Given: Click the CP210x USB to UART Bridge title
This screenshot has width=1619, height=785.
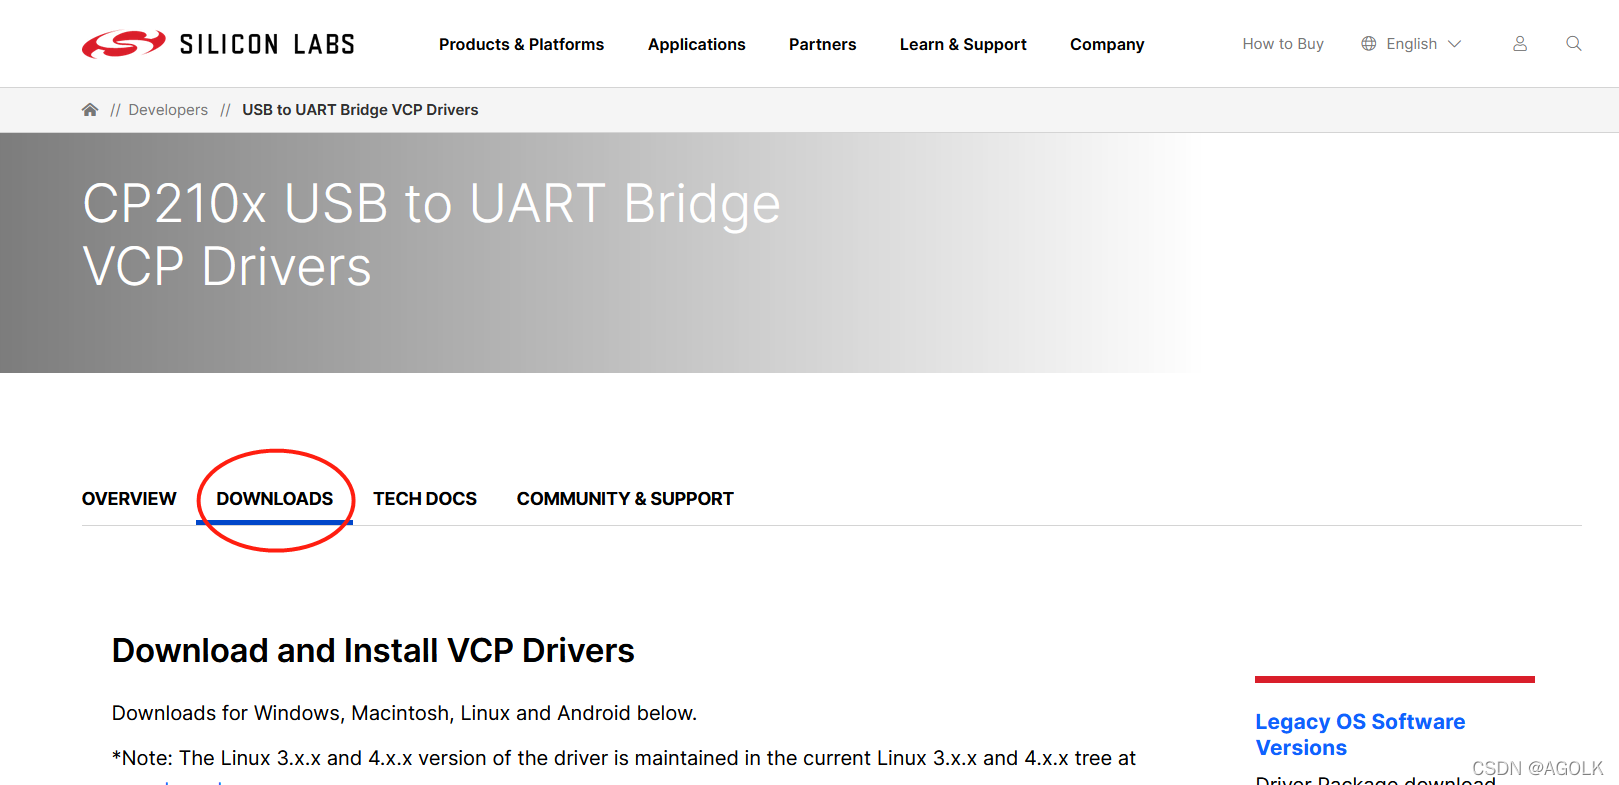Looking at the screenshot, I should point(431,235).
